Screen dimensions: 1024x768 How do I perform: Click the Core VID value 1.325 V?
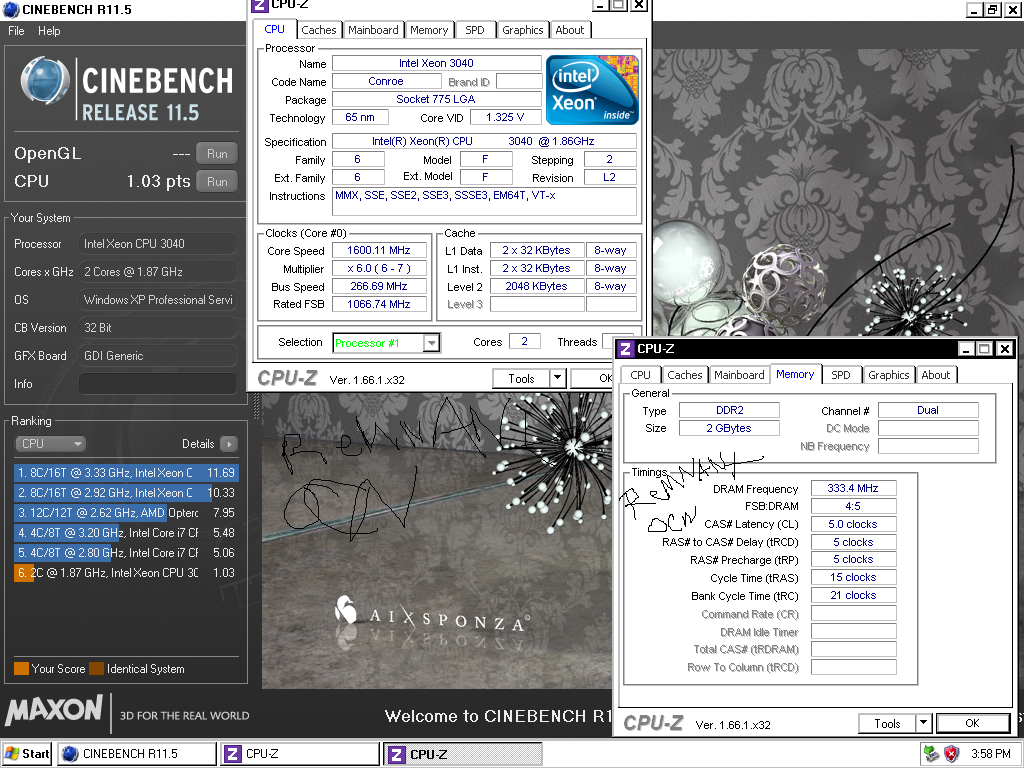coord(505,117)
